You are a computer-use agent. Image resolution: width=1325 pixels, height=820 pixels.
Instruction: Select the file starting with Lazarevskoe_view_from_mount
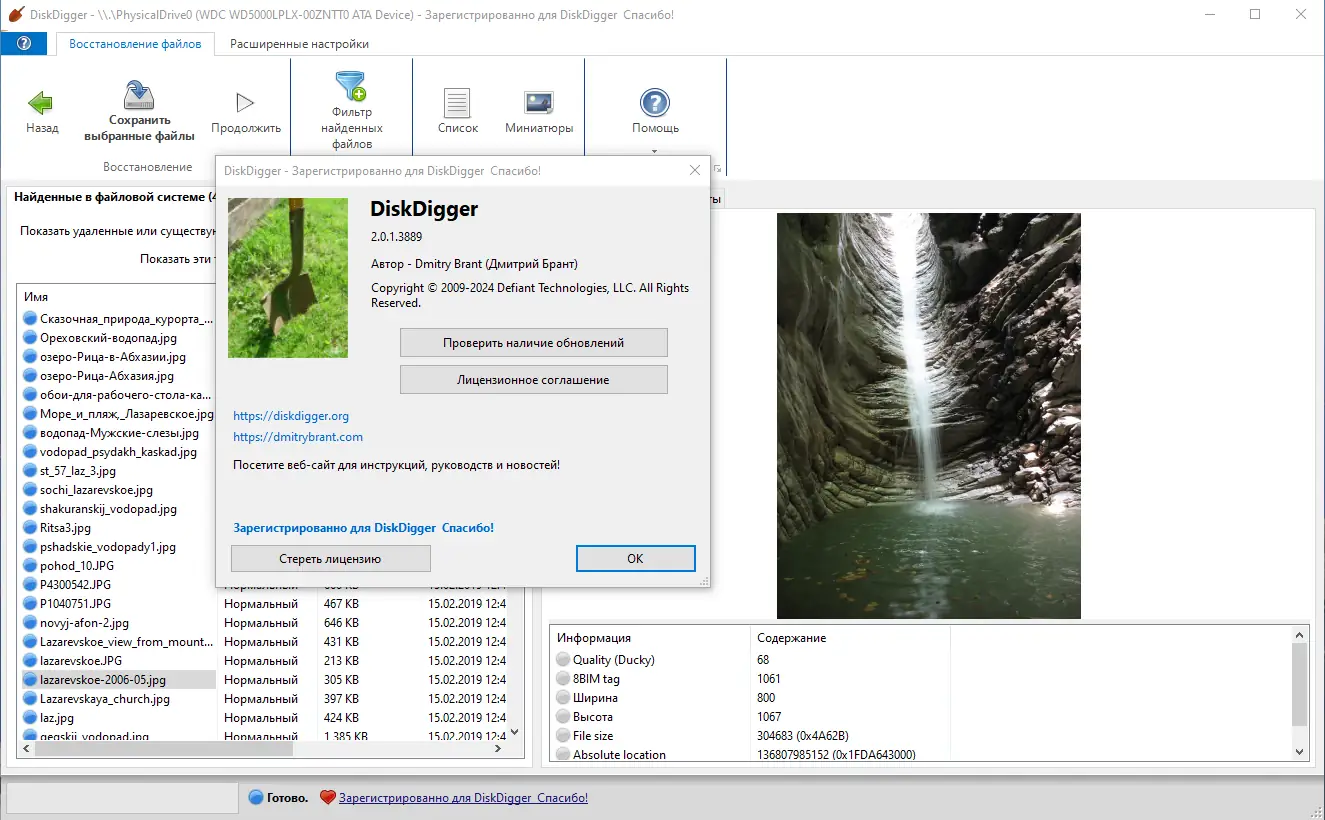coord(127,642)
